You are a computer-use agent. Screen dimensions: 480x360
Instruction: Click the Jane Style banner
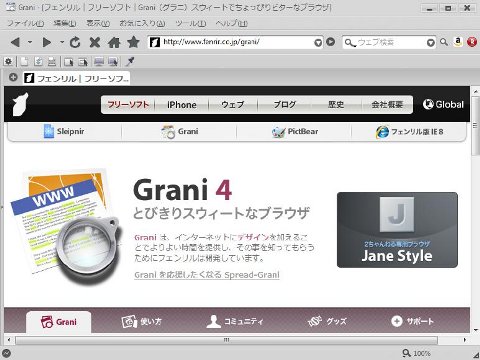tap(397, 230)
